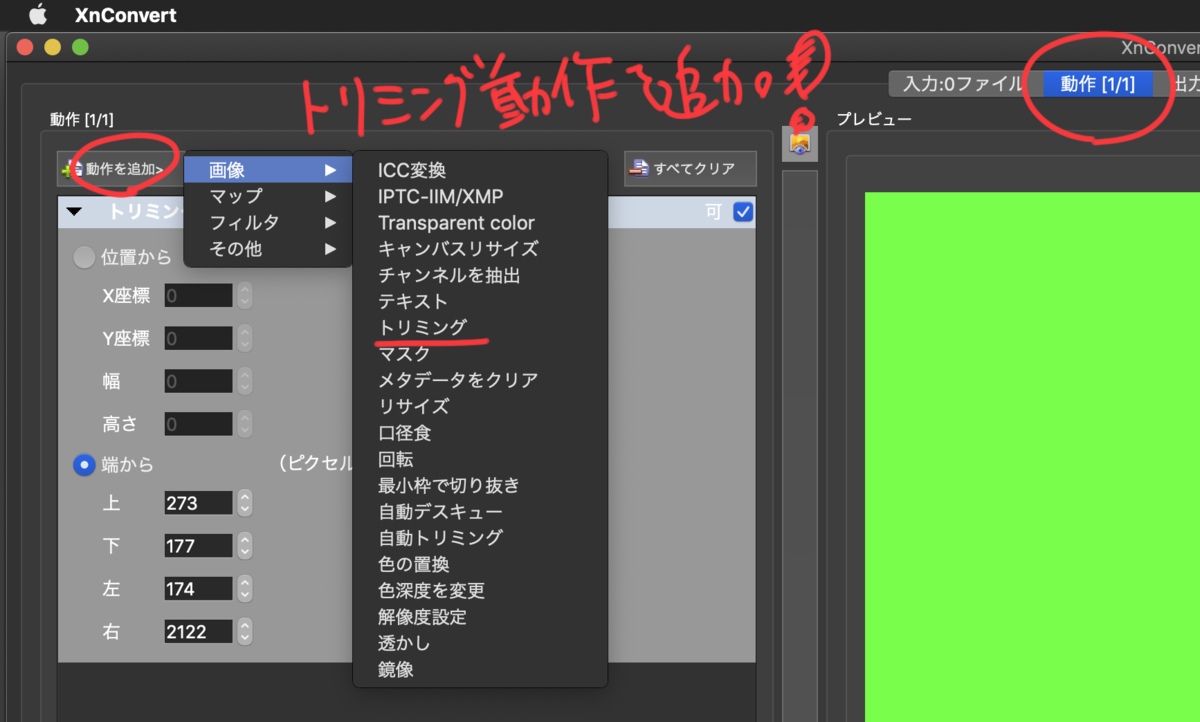Choose テキスト from the menu

coord(480,301)
